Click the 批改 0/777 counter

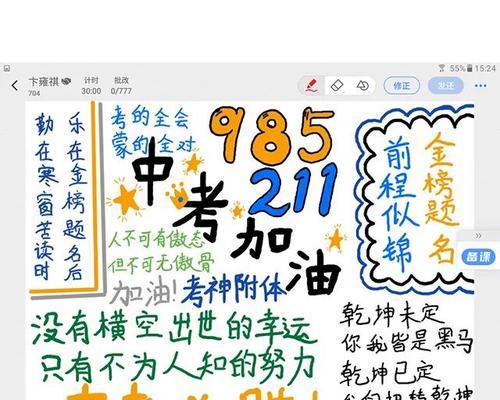[121, 86]
